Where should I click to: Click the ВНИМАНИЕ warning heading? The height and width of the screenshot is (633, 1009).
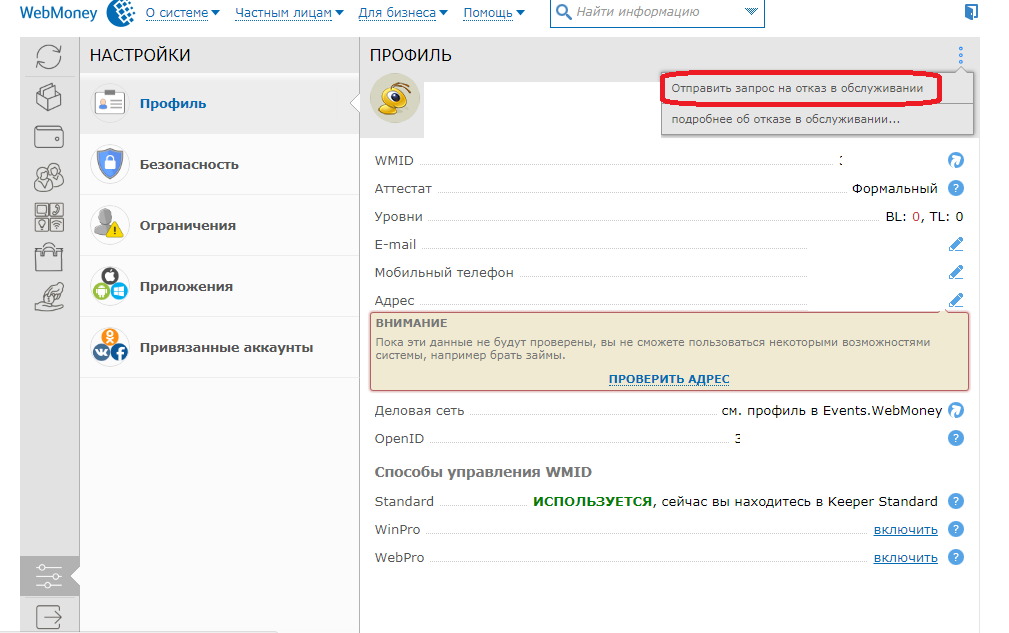click(x=411, y=323)
